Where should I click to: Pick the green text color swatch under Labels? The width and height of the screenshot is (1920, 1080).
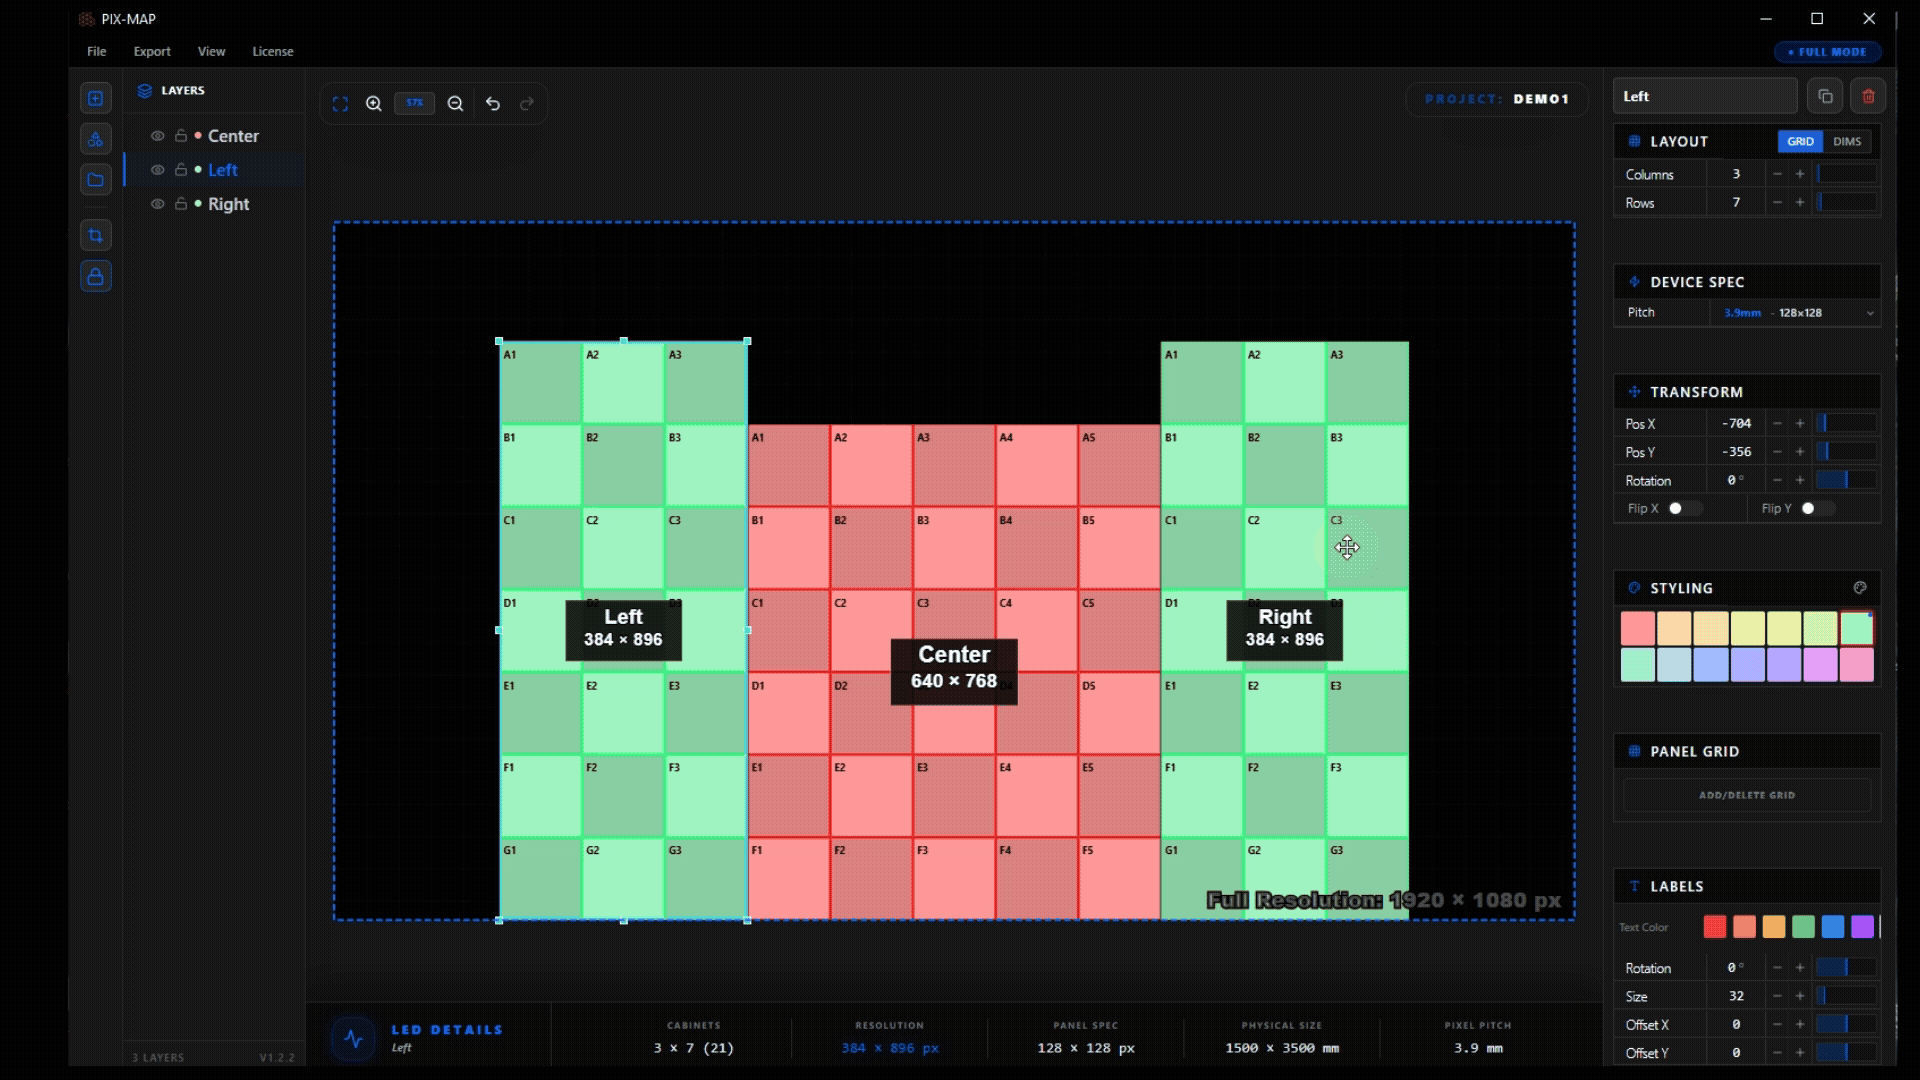(x=1803, y=927)
